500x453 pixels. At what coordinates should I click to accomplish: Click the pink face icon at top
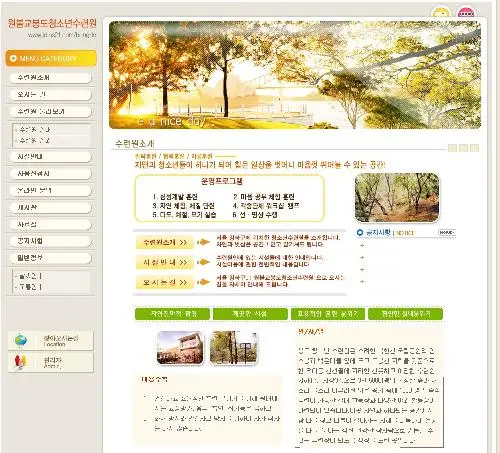[466, 12]
